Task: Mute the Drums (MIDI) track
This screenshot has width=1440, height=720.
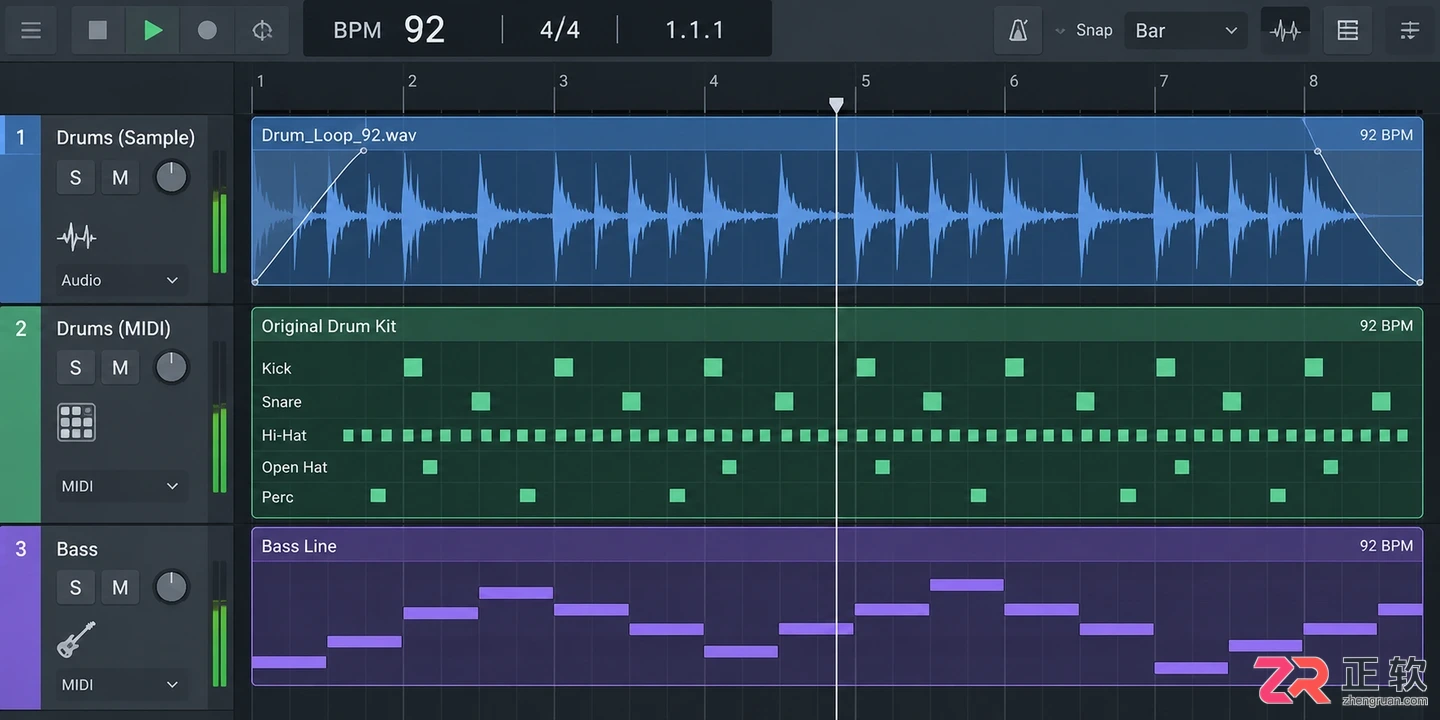Action: (120, 368)
